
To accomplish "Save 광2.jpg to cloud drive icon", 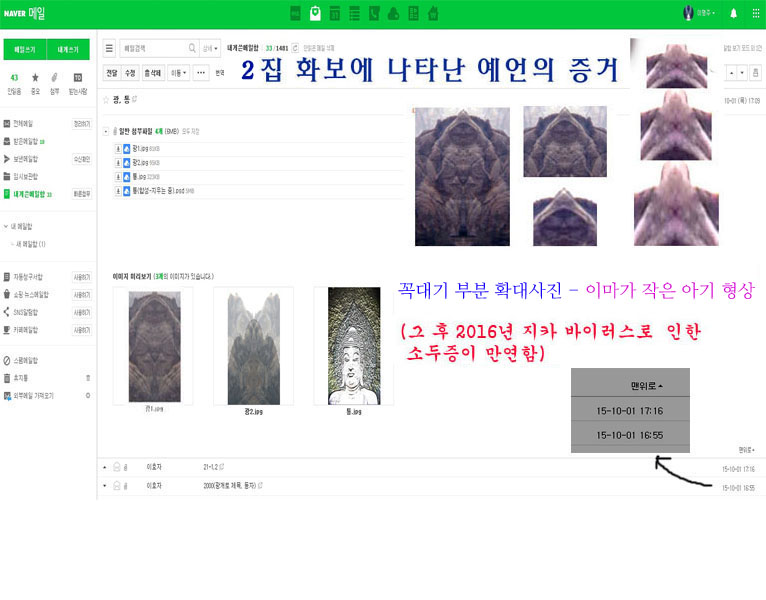I will [x=127, y=163].
